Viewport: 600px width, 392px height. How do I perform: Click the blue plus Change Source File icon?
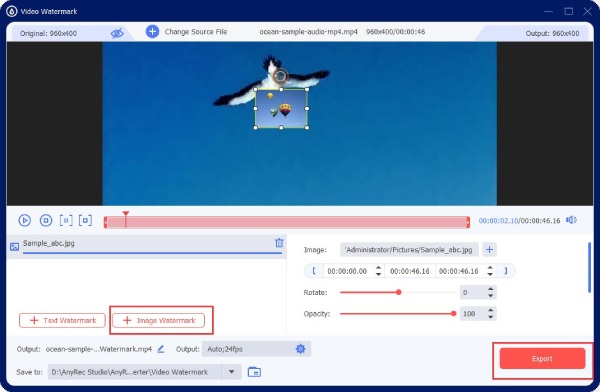coord(152,31)
